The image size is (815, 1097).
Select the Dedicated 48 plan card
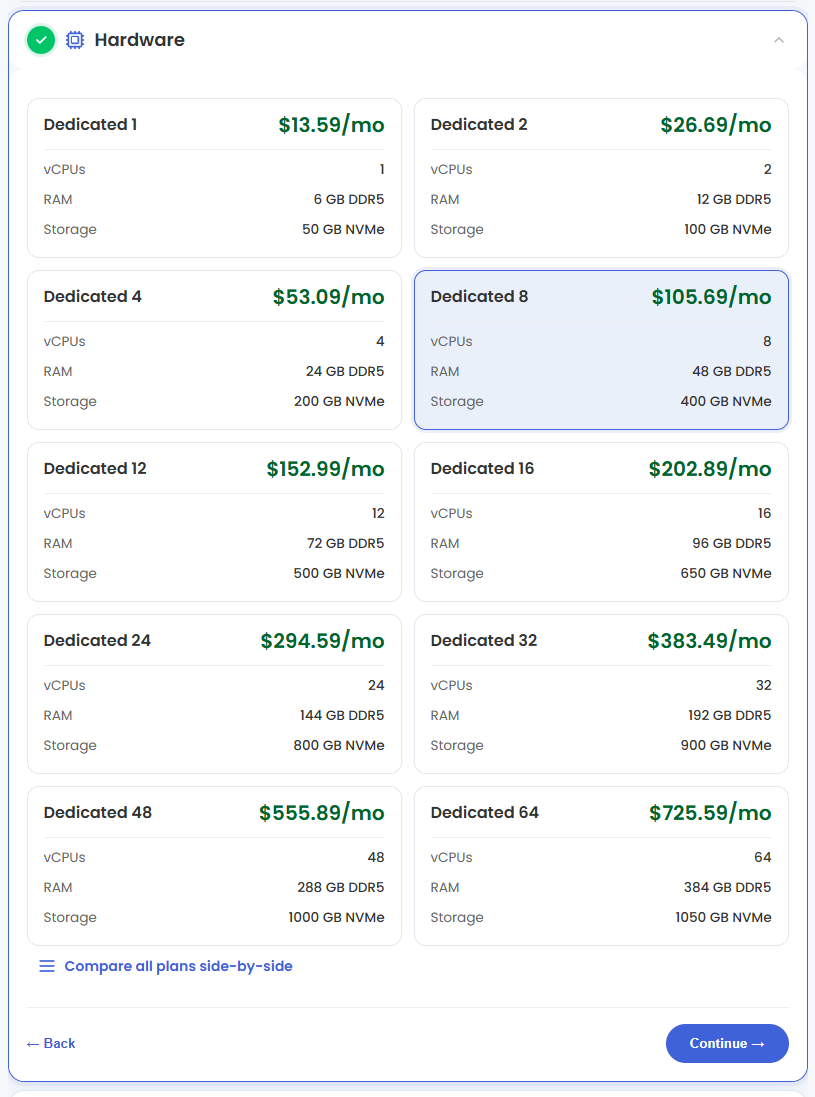(x=214, y=866)
